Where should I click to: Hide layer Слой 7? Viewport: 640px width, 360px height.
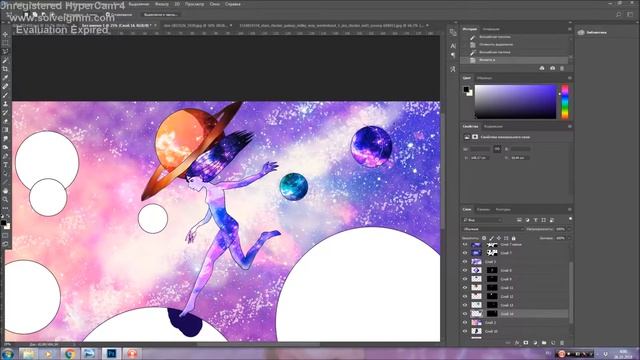pos(465,253)
